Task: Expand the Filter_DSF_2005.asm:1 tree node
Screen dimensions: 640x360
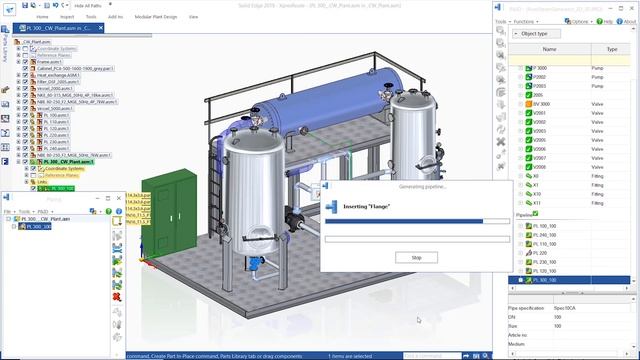Action: coord(18,82)
